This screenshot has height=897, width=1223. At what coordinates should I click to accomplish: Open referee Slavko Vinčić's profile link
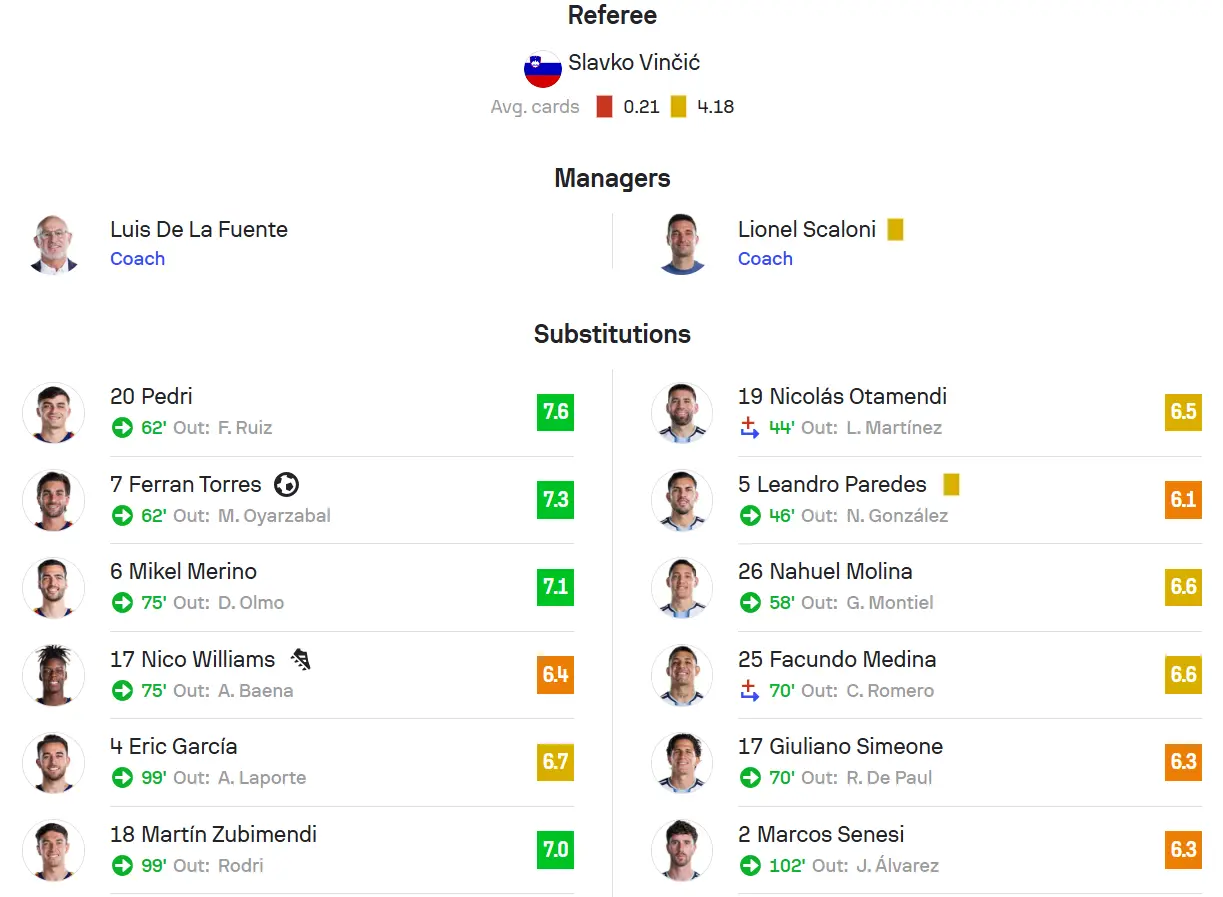(x=634, y=62)
